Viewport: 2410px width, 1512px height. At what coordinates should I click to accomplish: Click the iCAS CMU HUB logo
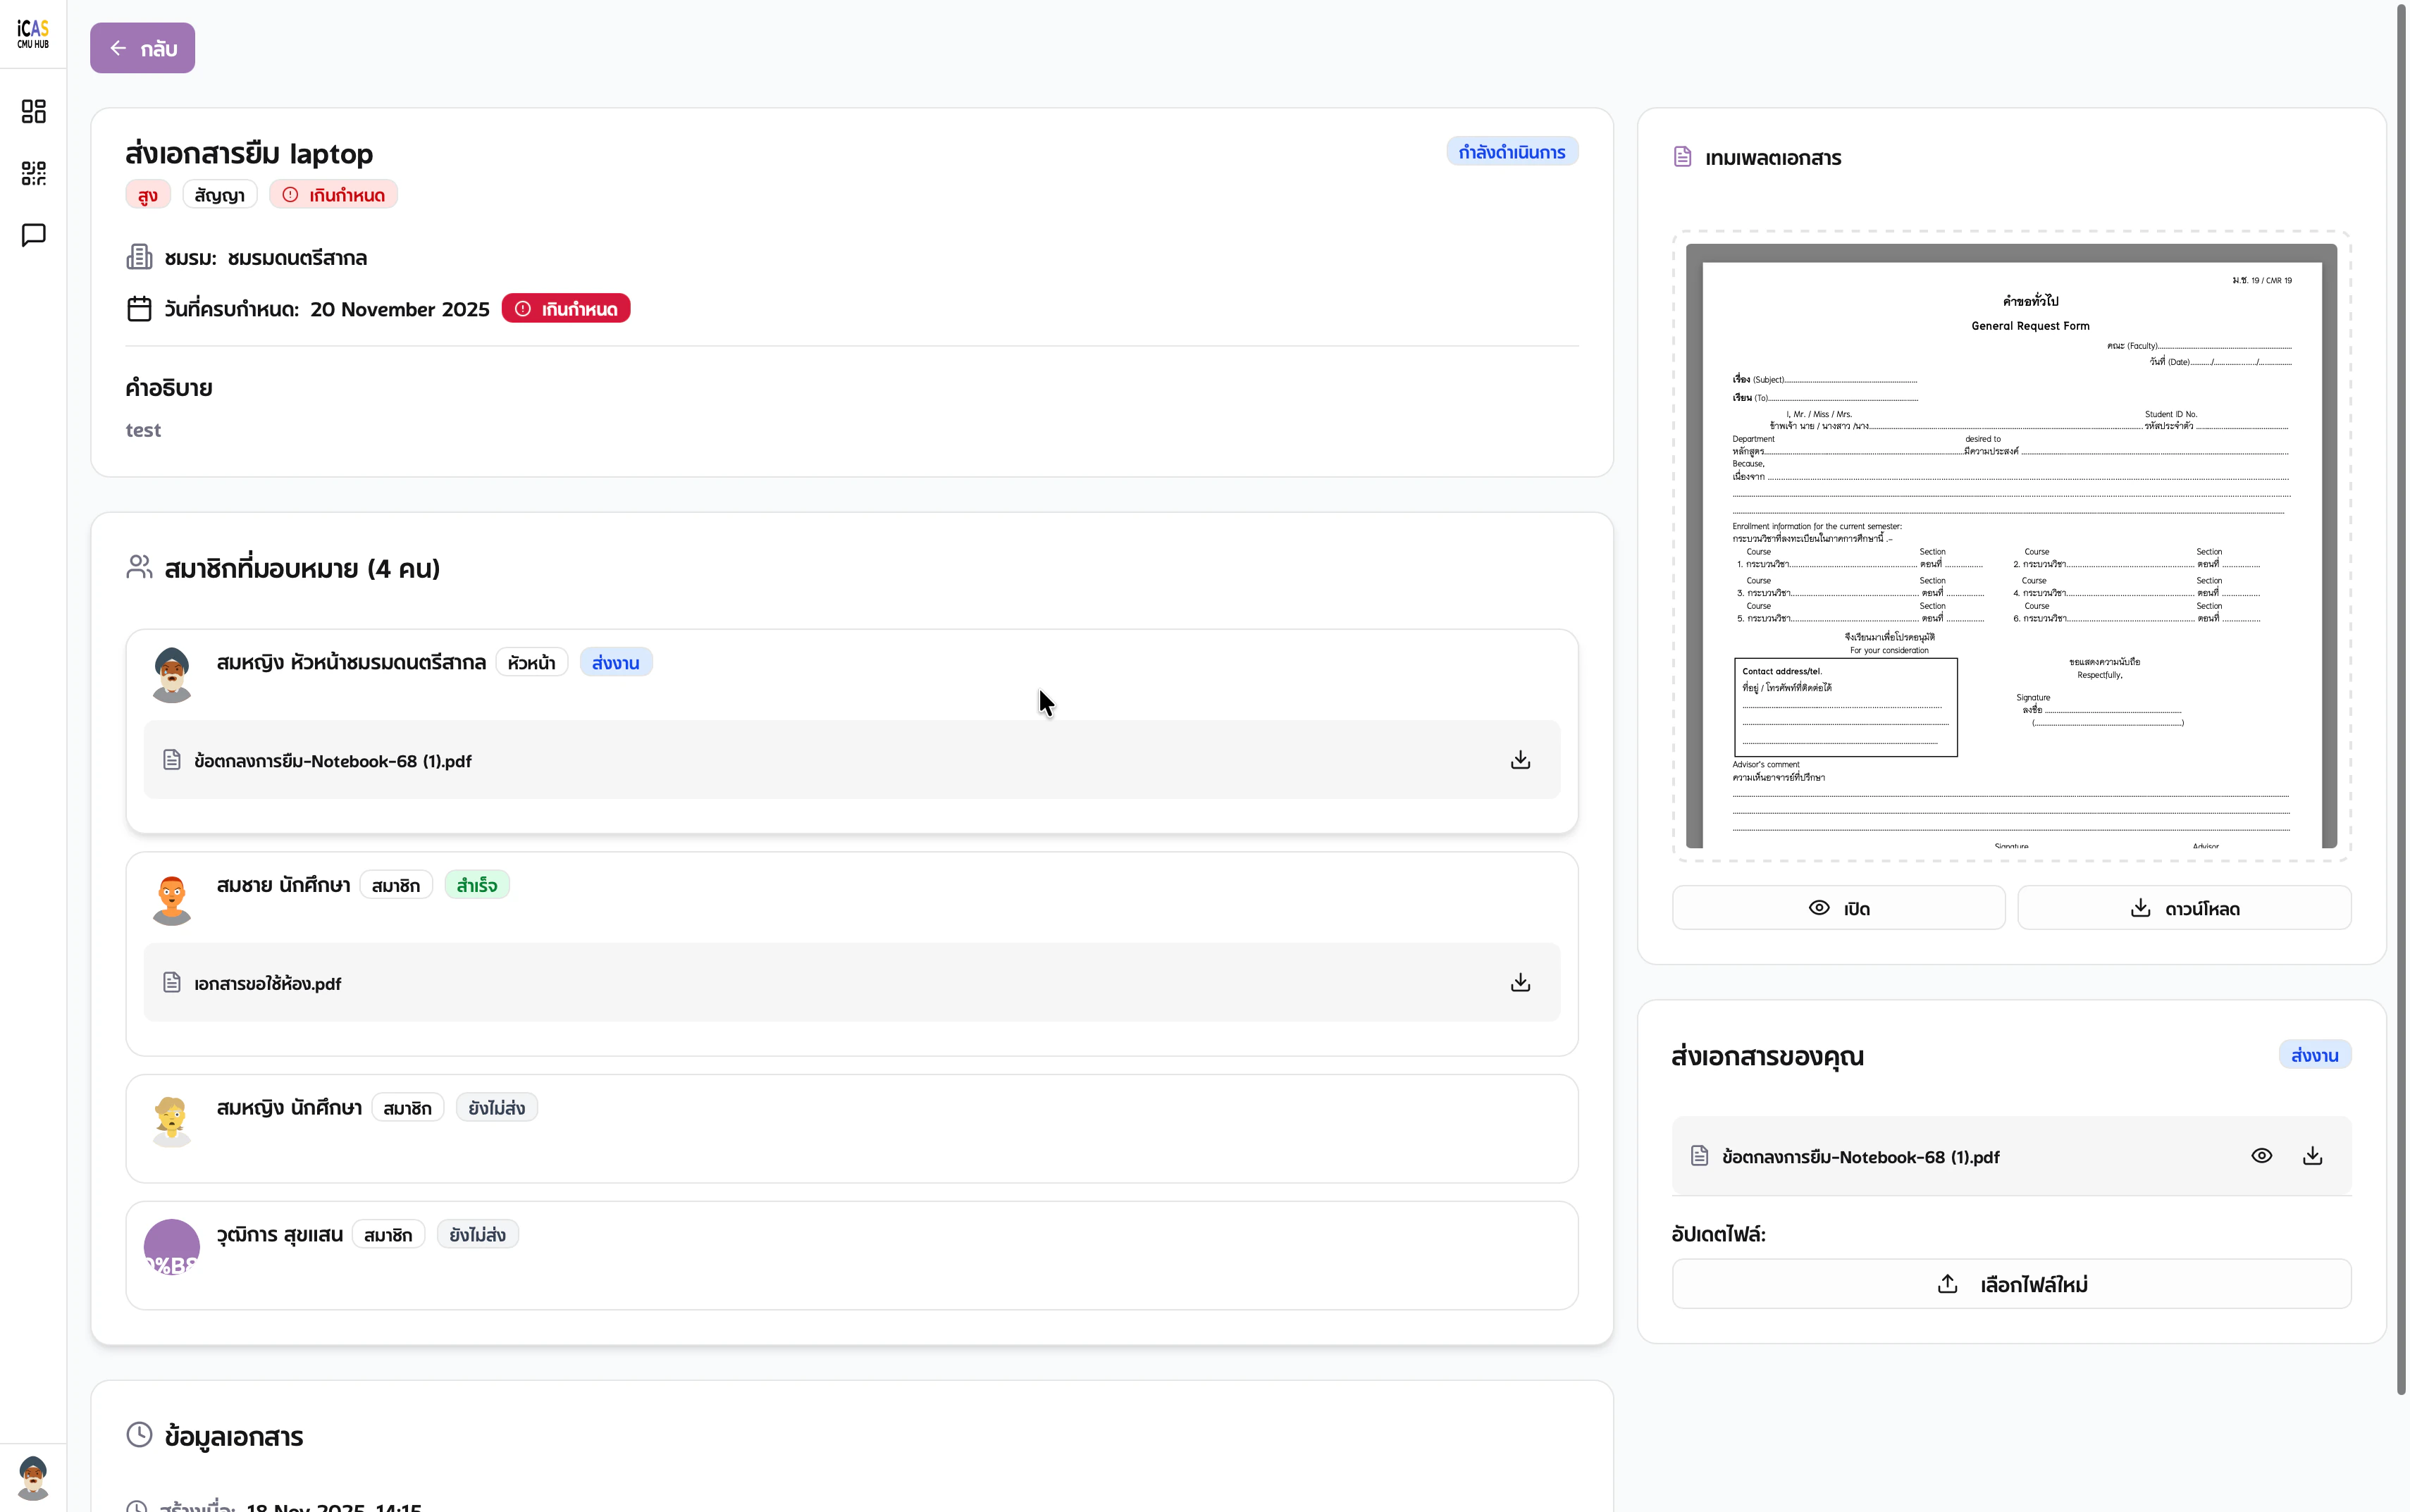[33, 34]
